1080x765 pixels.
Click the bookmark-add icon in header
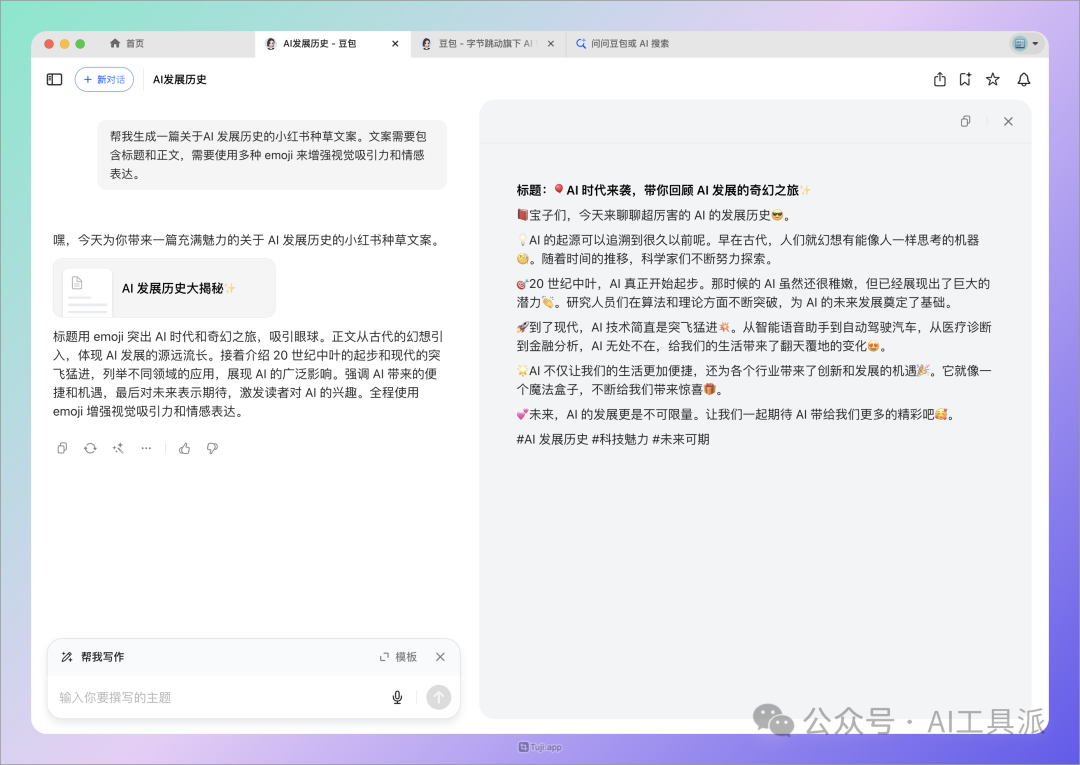[965, 79]
